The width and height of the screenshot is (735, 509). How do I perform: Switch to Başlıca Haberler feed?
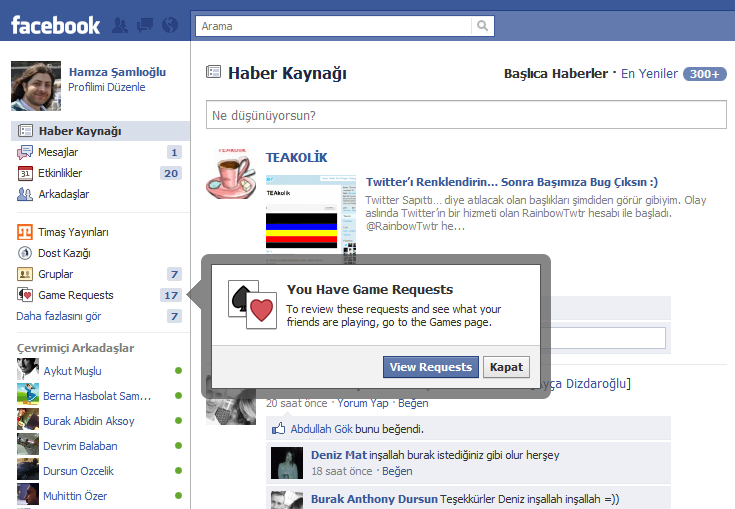point(555,74)
